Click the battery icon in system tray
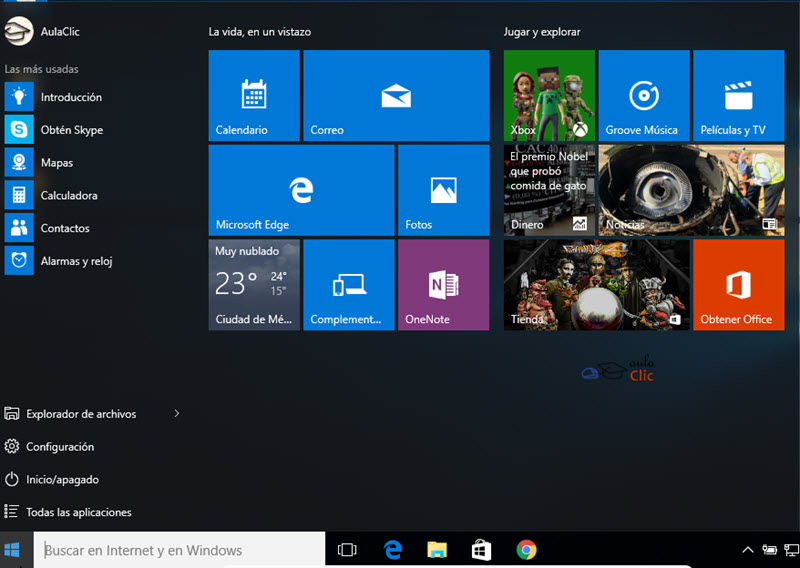The height and width of the screenshot is (568, 800). click(769, 550)
